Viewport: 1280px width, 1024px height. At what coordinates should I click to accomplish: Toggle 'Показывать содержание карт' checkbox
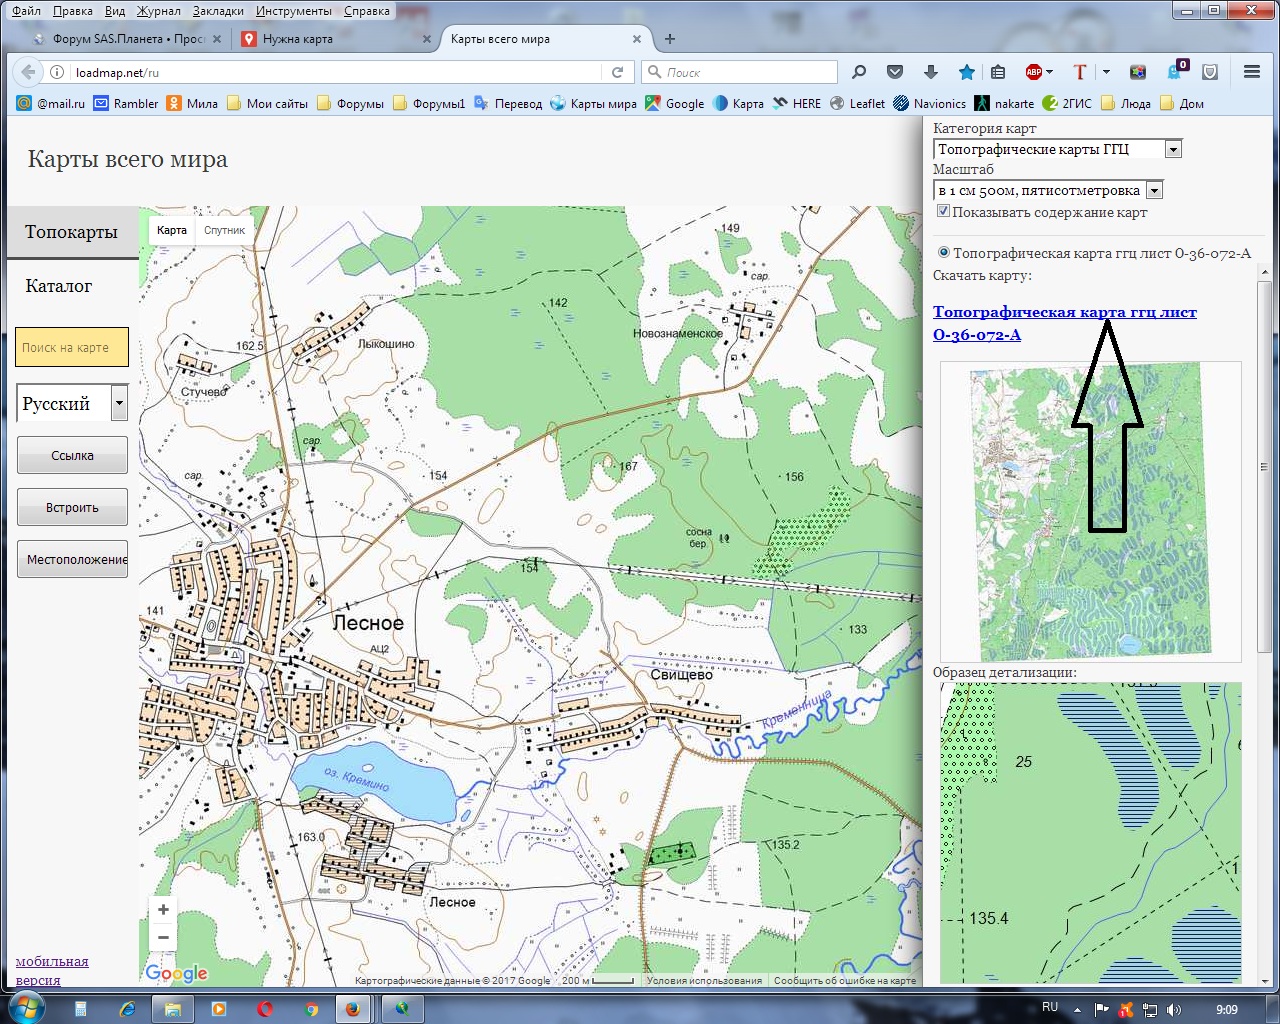pyautogui.click(x=942, y=212)
